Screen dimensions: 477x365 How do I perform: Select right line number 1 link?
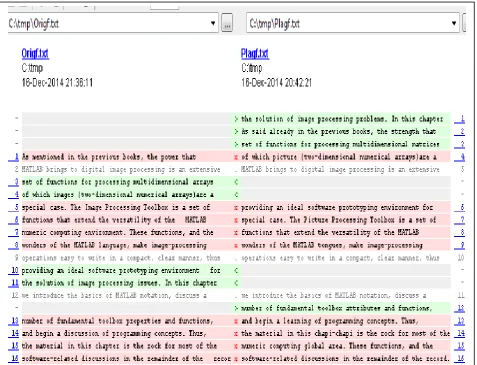(462, 119)
